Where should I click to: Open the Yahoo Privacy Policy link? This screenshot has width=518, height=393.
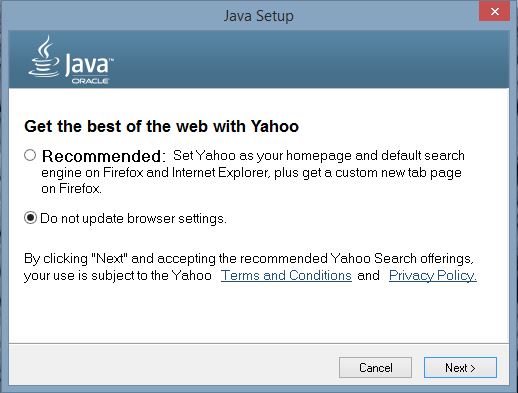pos(433,276)
